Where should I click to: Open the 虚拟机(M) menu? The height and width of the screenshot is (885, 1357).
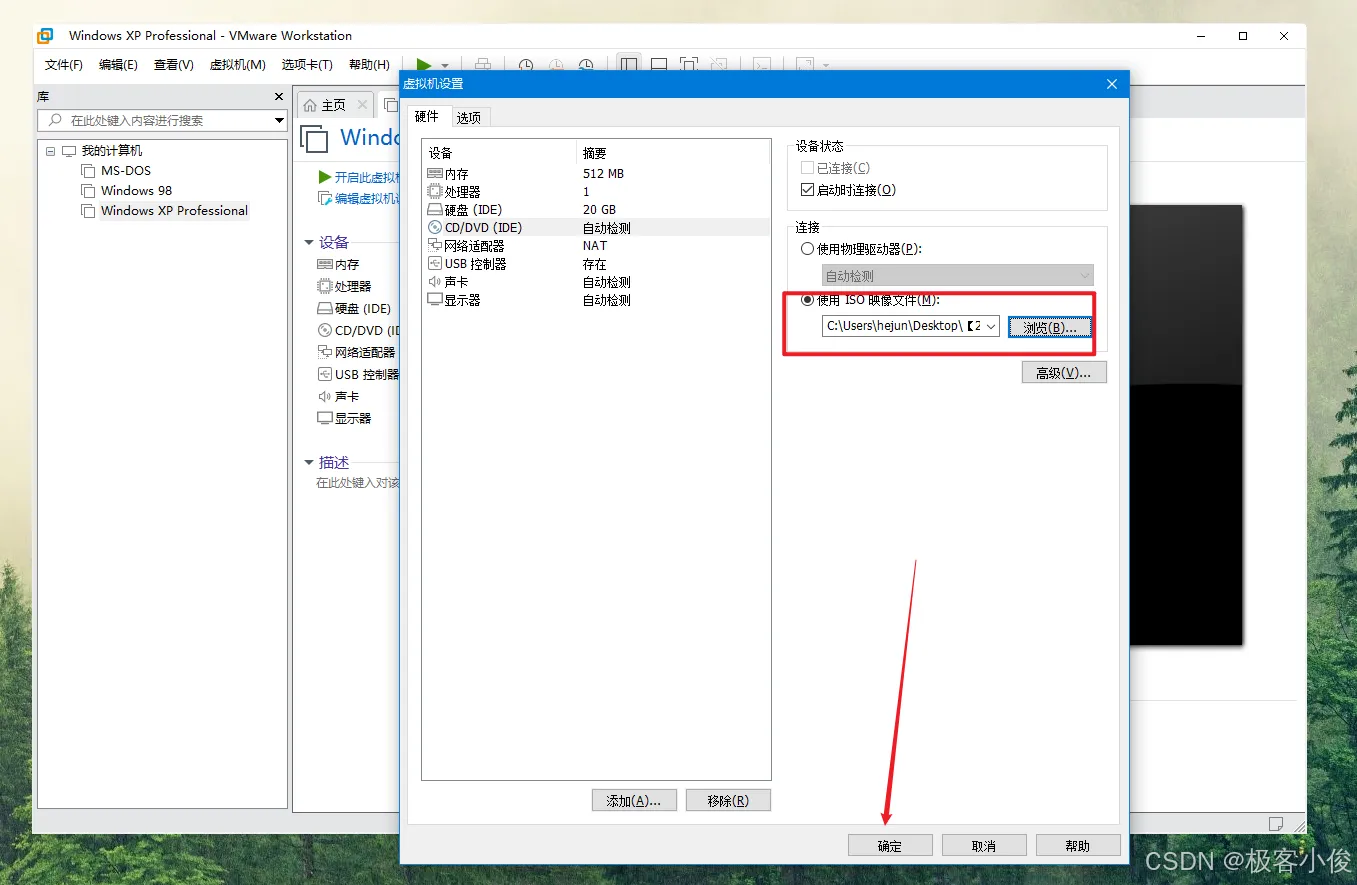[x=237, y=65]
